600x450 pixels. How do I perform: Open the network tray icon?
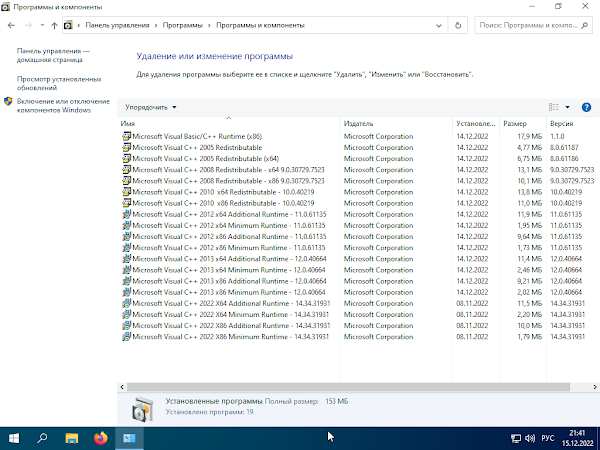[x=516, y=438]
